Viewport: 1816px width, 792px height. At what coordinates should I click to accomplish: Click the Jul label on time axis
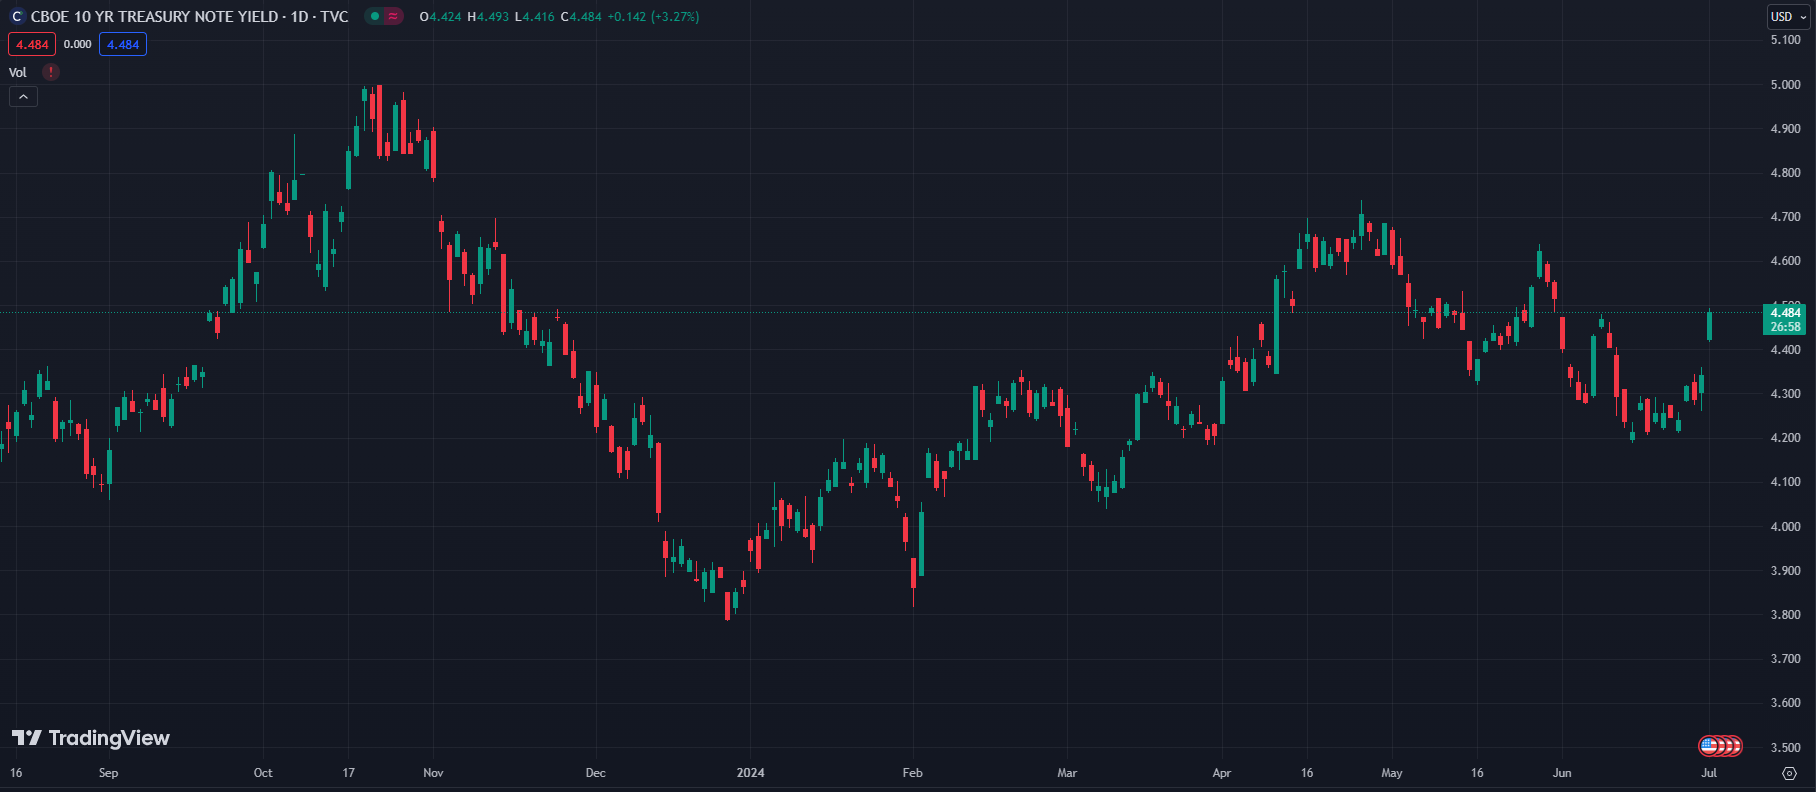1709,773
